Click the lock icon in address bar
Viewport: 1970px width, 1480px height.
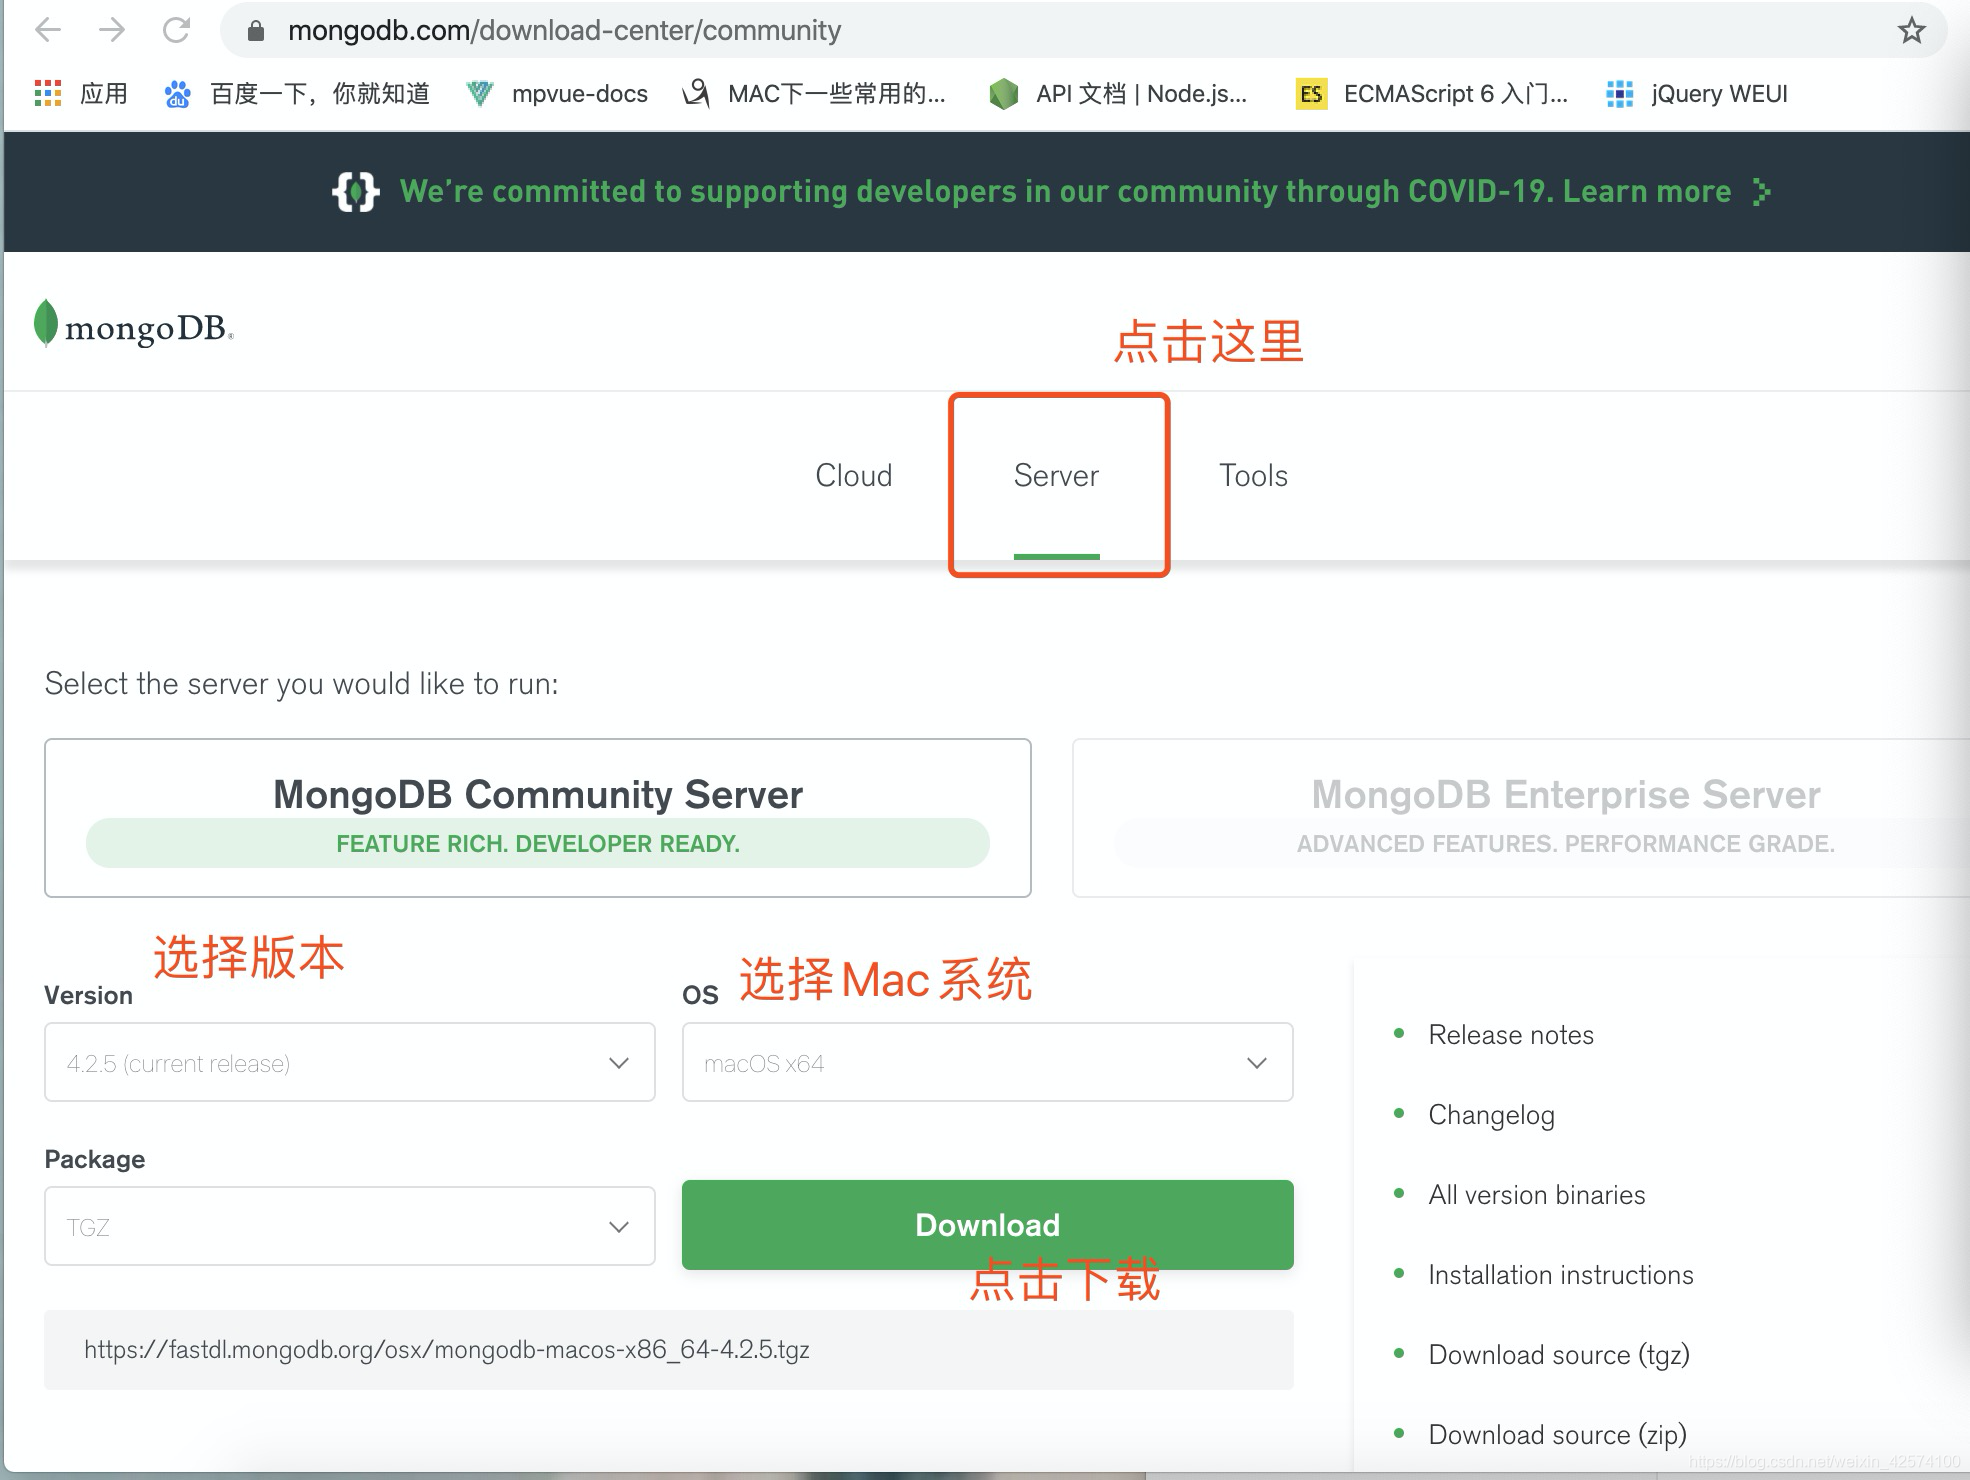(x=255, y=31)
